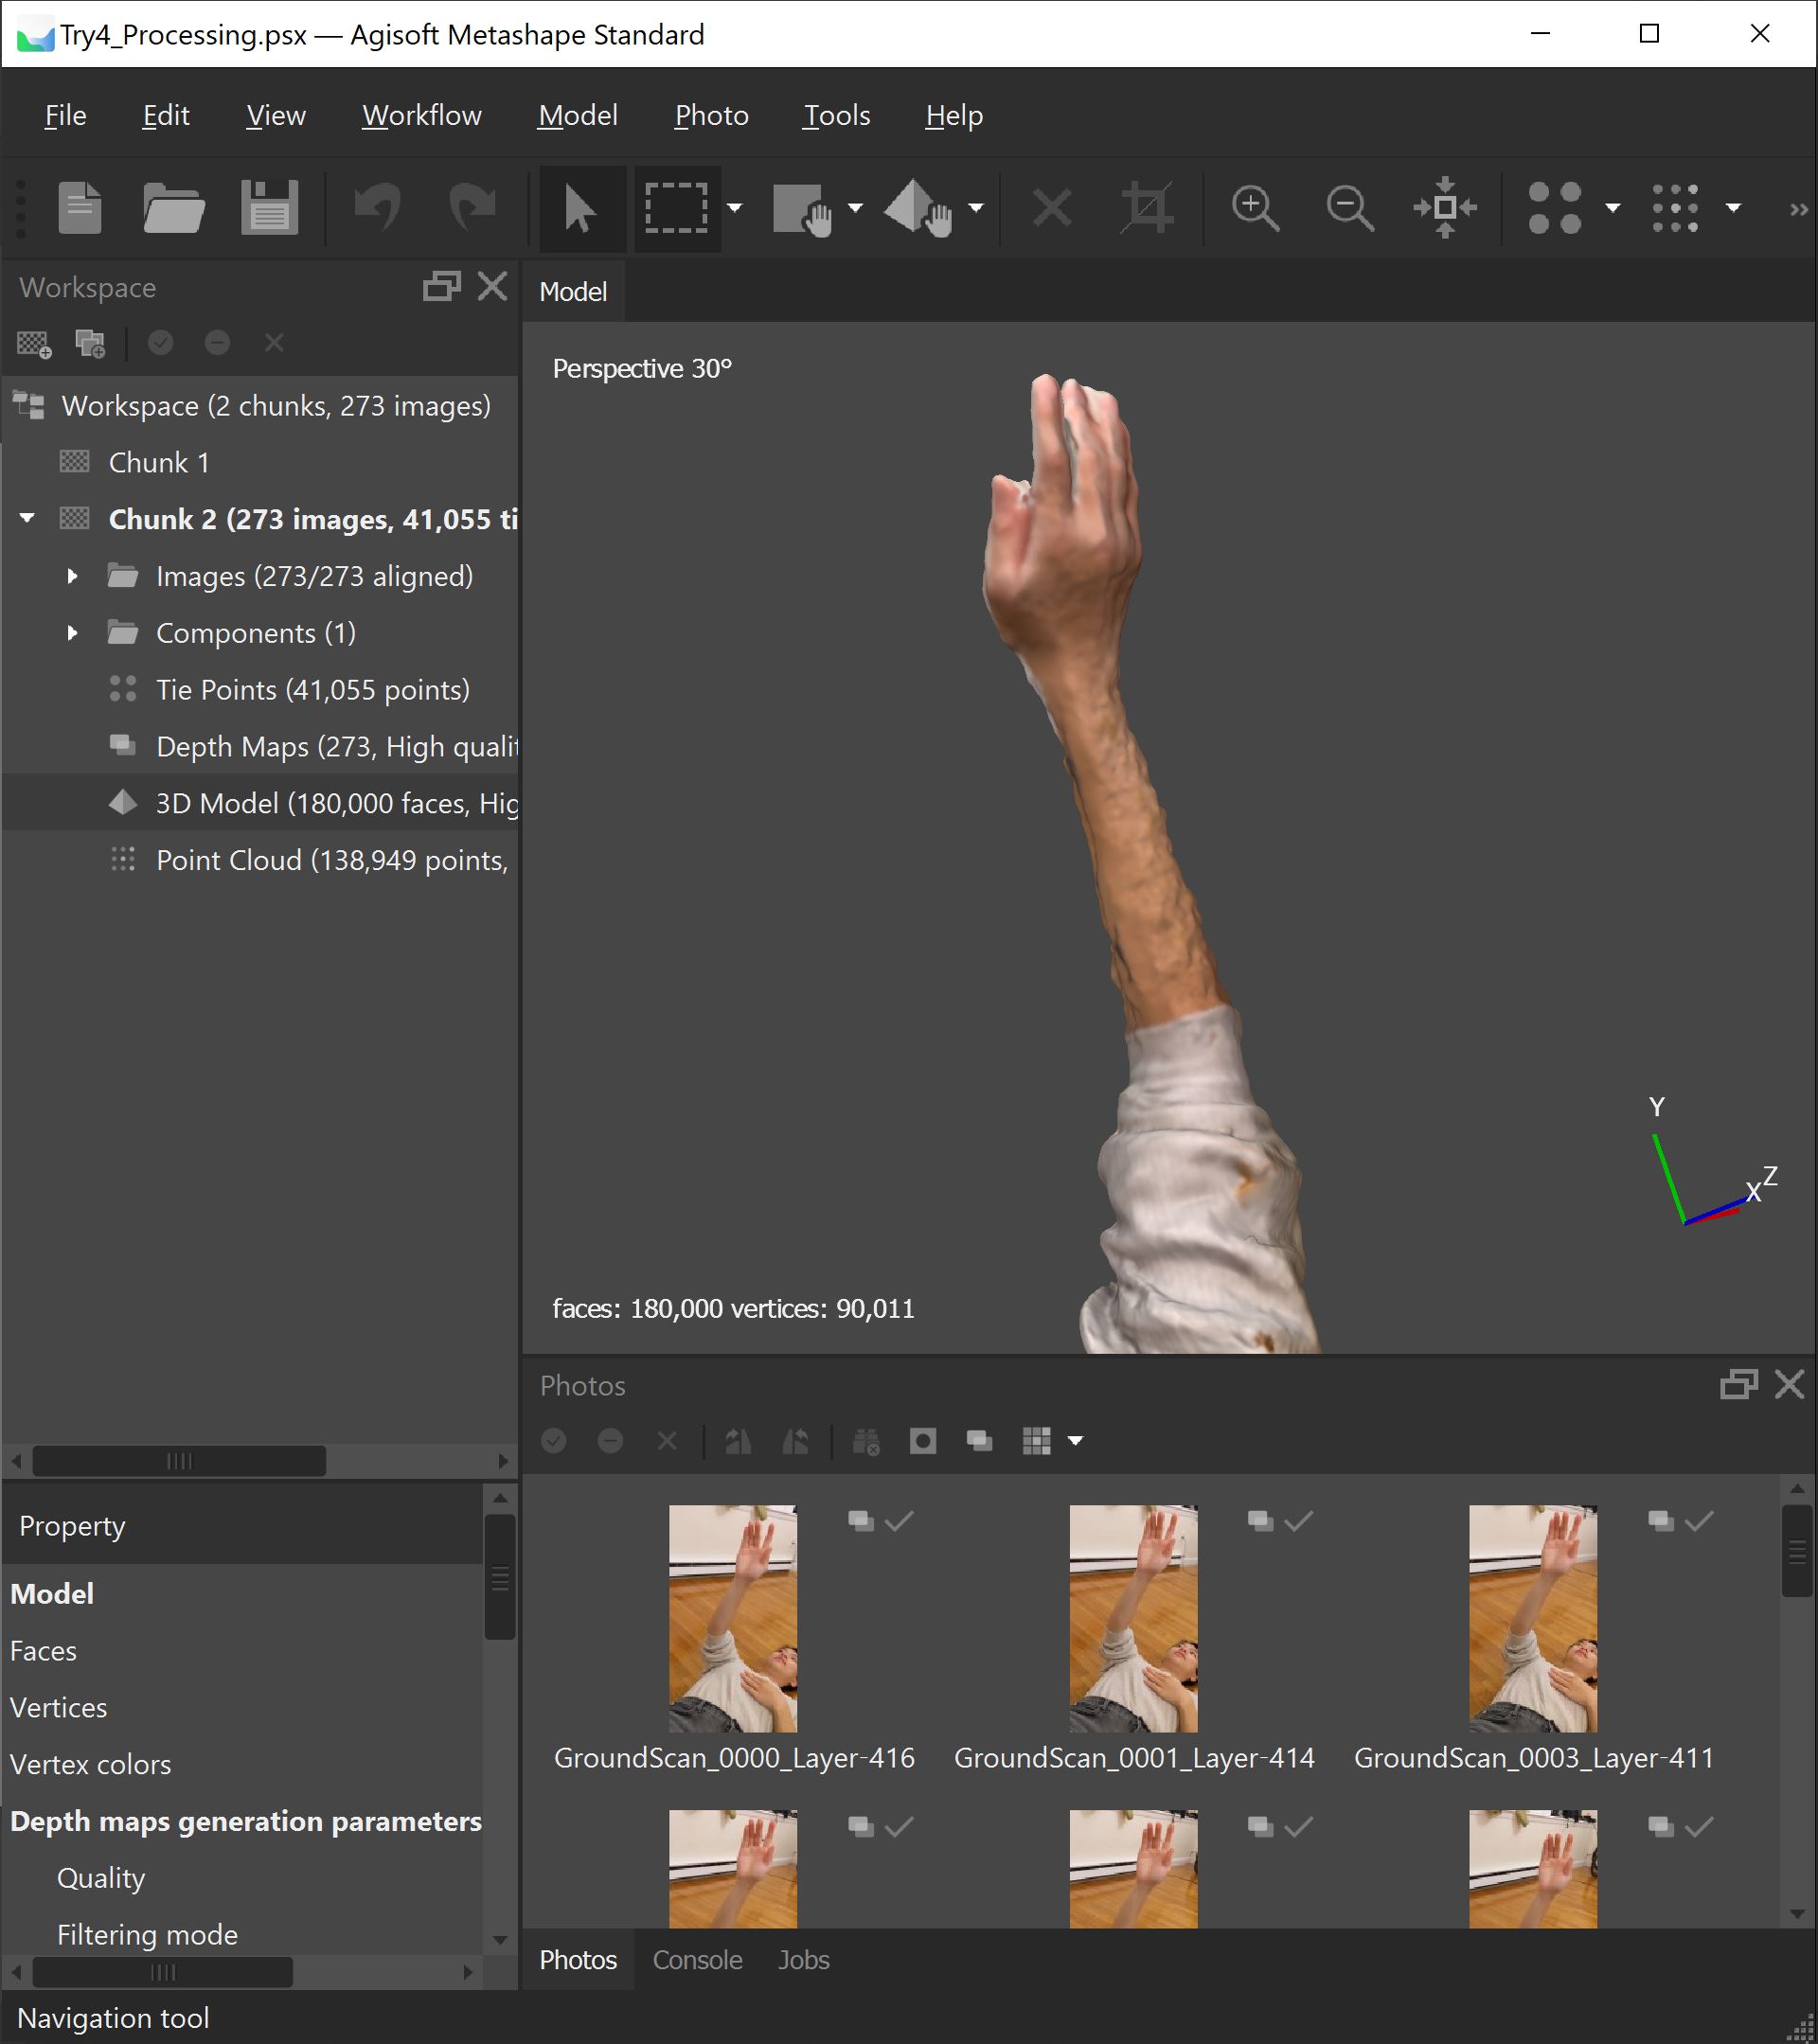
Task: Select the Model viewport tab
Action: pyautogui.click(x=574, y=292)
